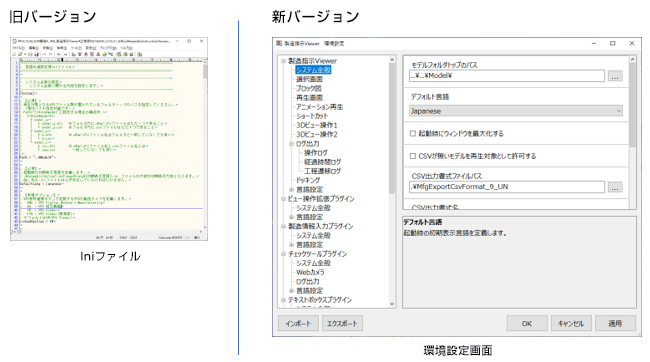
Task: Select システム全般 under ビュー操作拡張プラグイン
Action: pyautogui.click(x=313, y=208)
